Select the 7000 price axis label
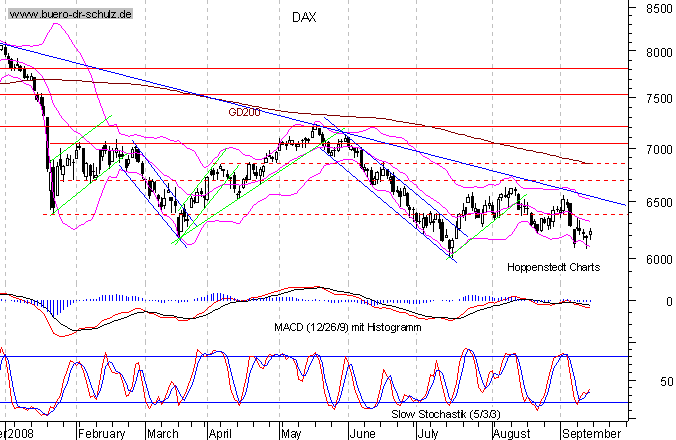The image size is (676, 440). [x=656, y=150]
